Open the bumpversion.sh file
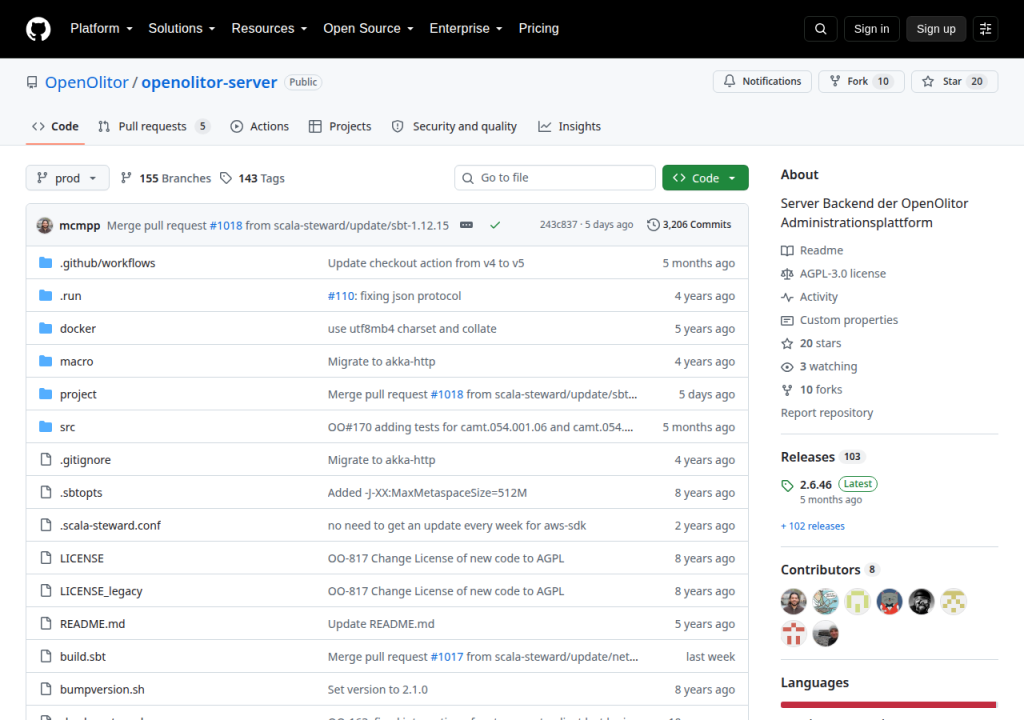1024x720 pixels. pyautogui.click(x=103, y=689)
